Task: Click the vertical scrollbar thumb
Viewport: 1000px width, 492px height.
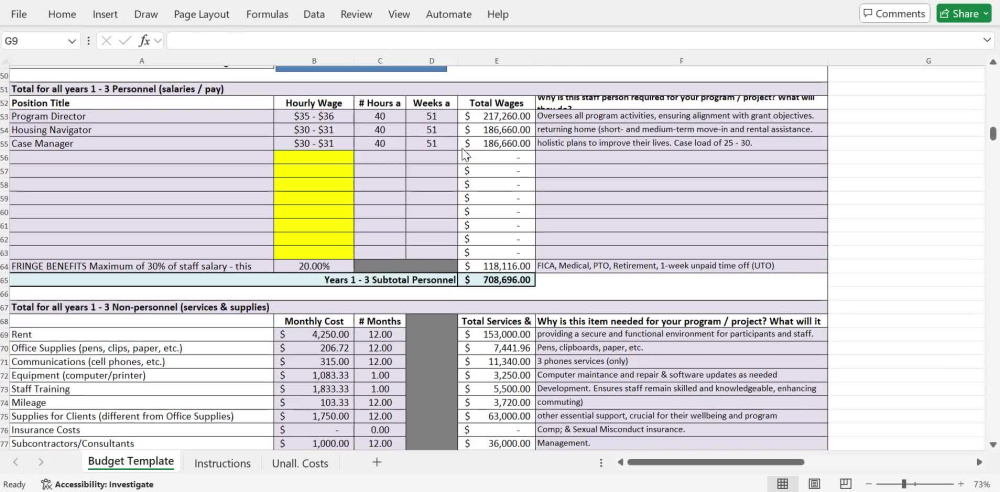Action: coord(993,133)
